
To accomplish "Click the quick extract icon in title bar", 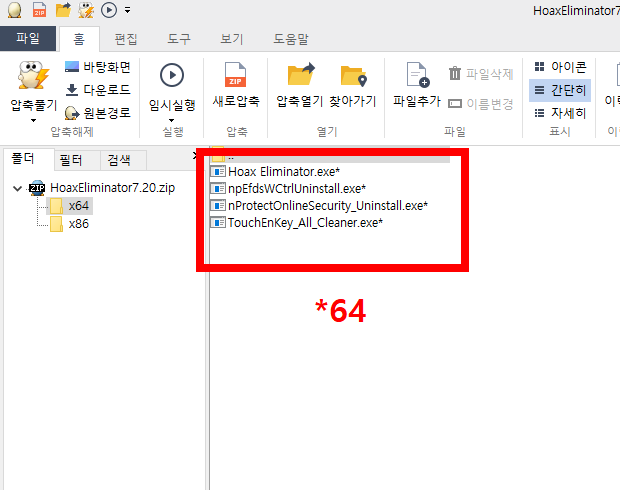I will pyautogui.click(x=86, y=10).
